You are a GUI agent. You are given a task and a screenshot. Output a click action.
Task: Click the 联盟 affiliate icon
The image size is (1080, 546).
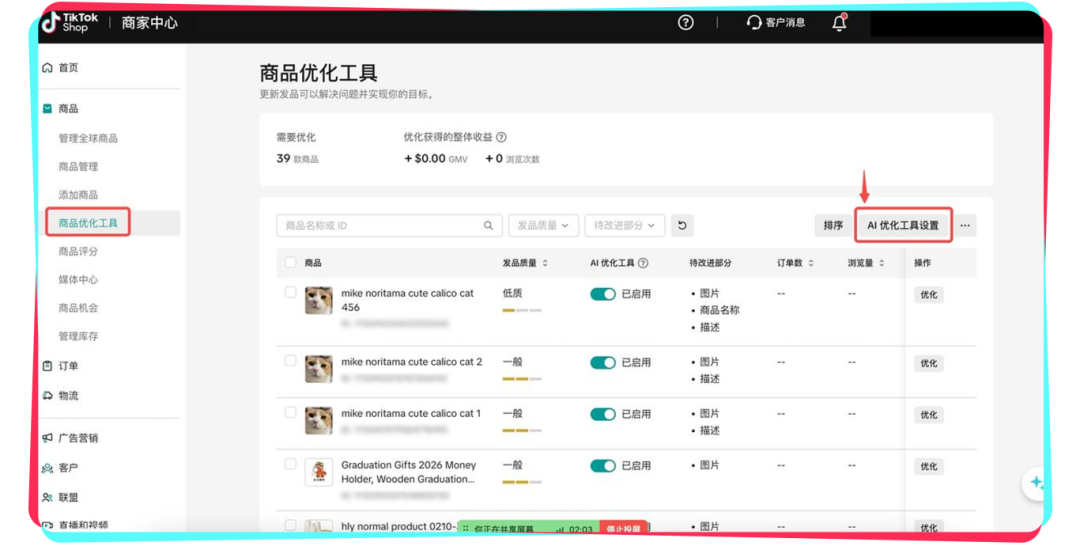point(47,497)
